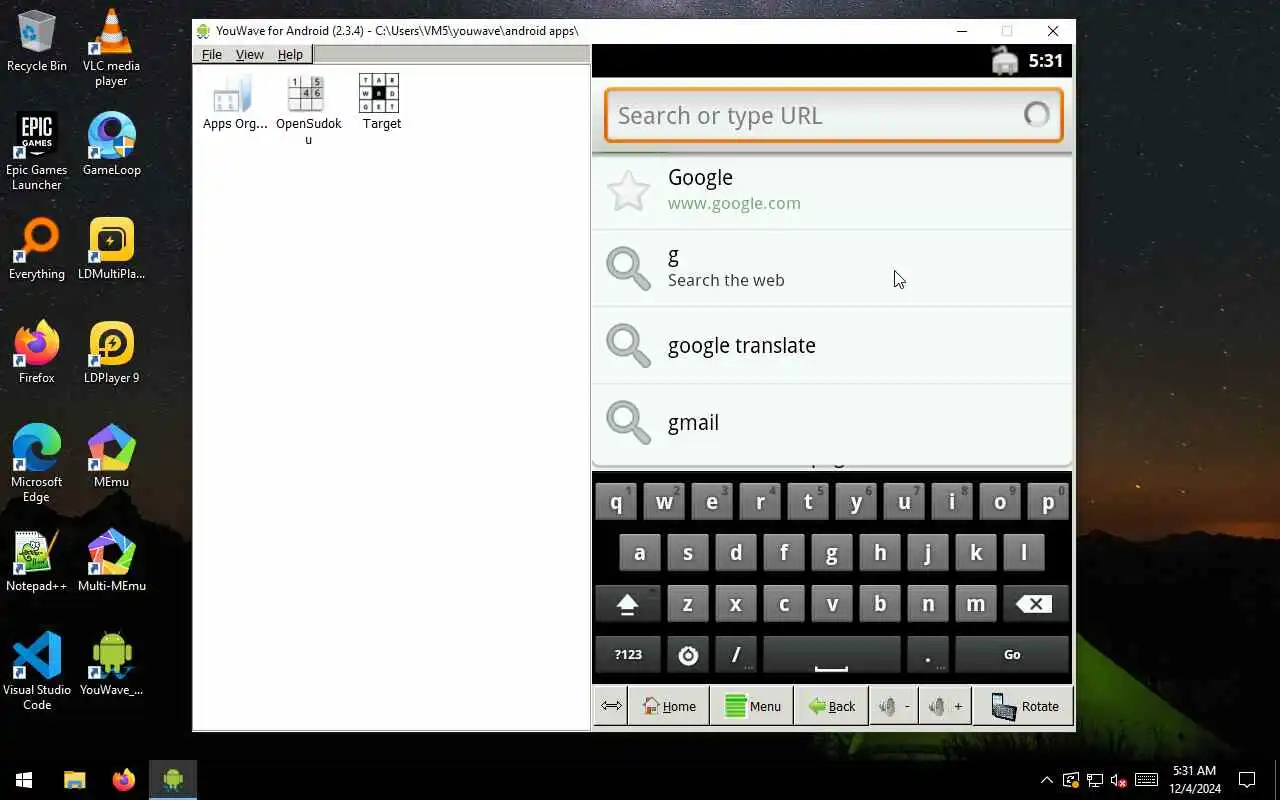The height and width of the screenshot is (800, 1280).
Task: Click the magnifier icon beside 'google translate'
Action: 629,345
